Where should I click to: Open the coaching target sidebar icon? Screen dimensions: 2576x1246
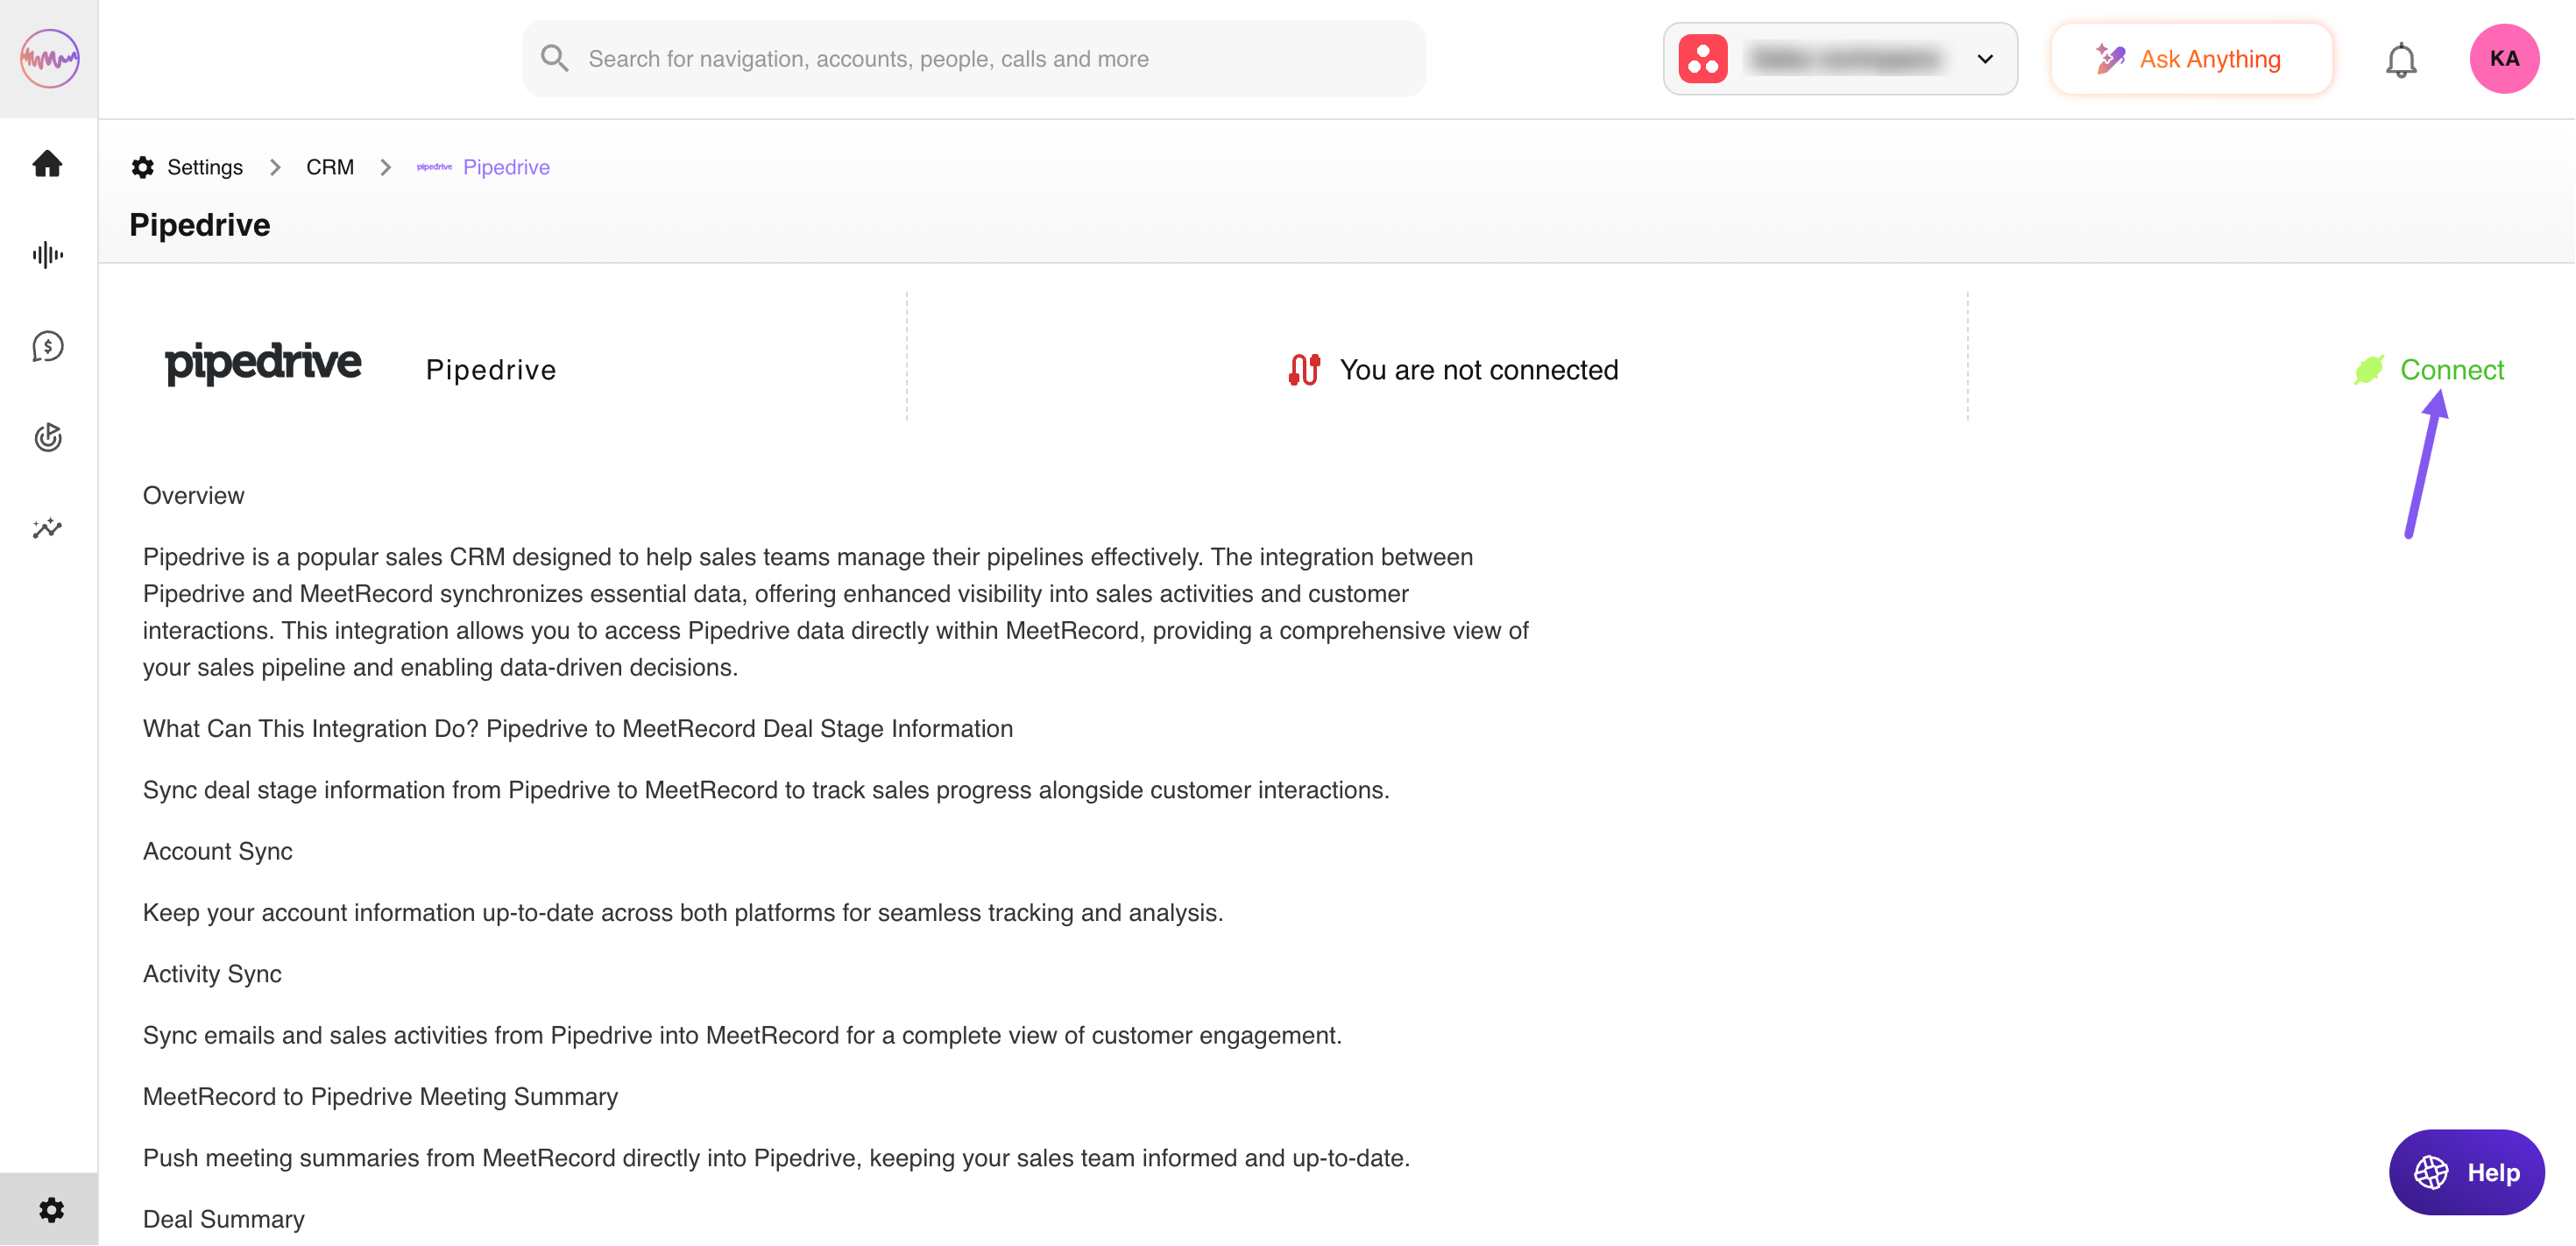pyautogui.click(x=48, y=437)
